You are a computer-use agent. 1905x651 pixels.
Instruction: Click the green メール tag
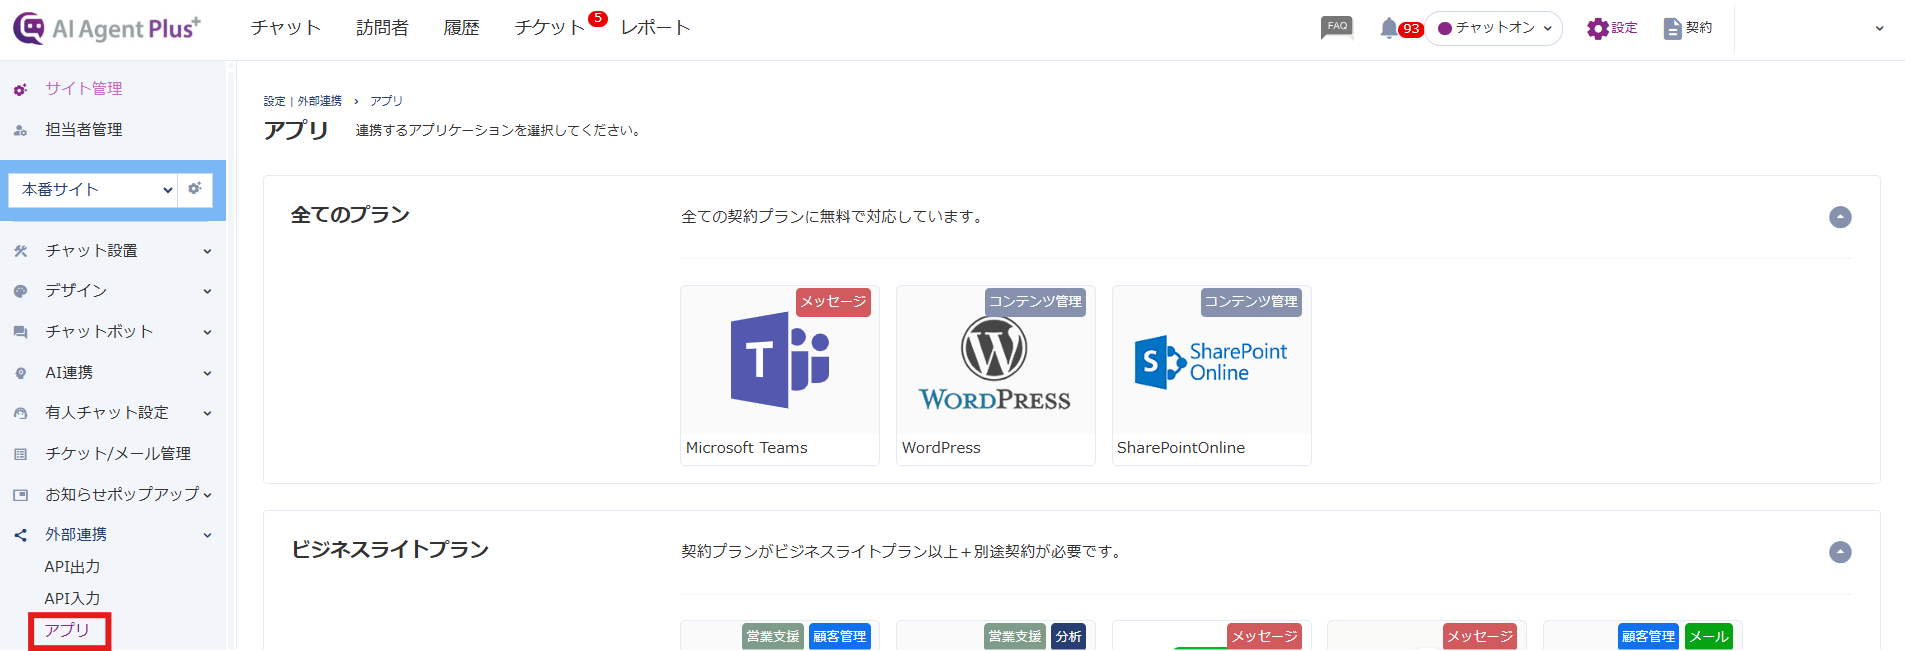tap(1708, 636)
